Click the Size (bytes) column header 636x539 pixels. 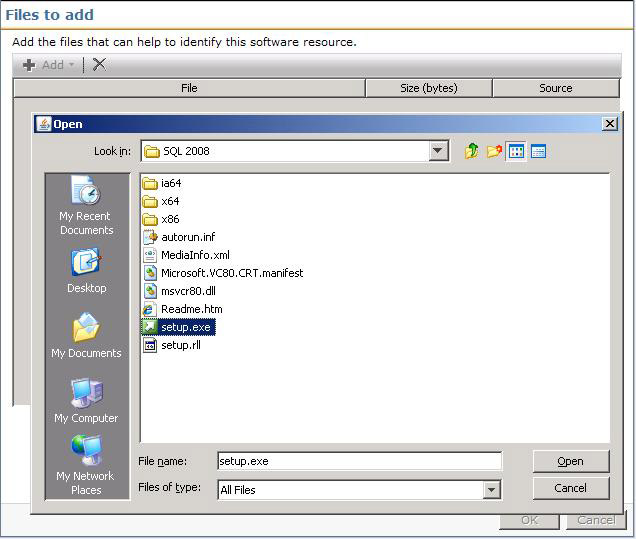(x=429, y=88)
